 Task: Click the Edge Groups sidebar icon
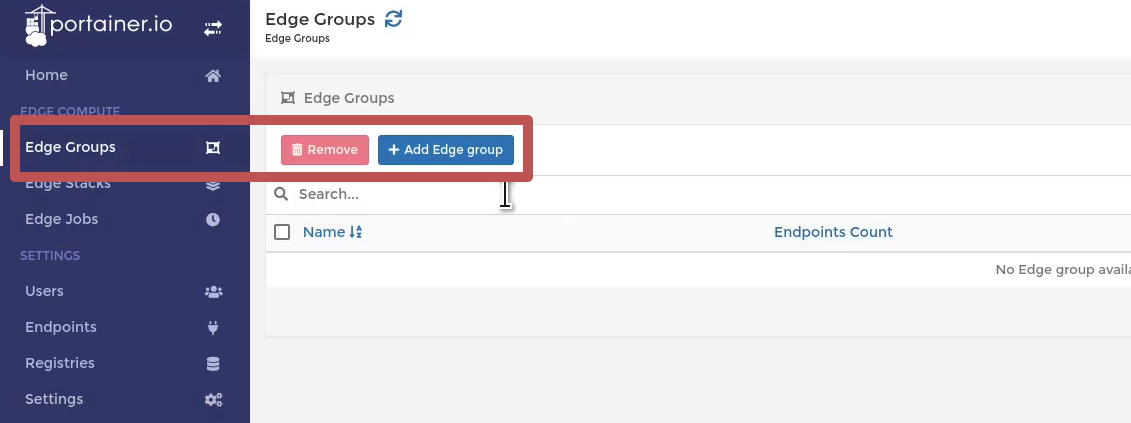tap(213, 148)
